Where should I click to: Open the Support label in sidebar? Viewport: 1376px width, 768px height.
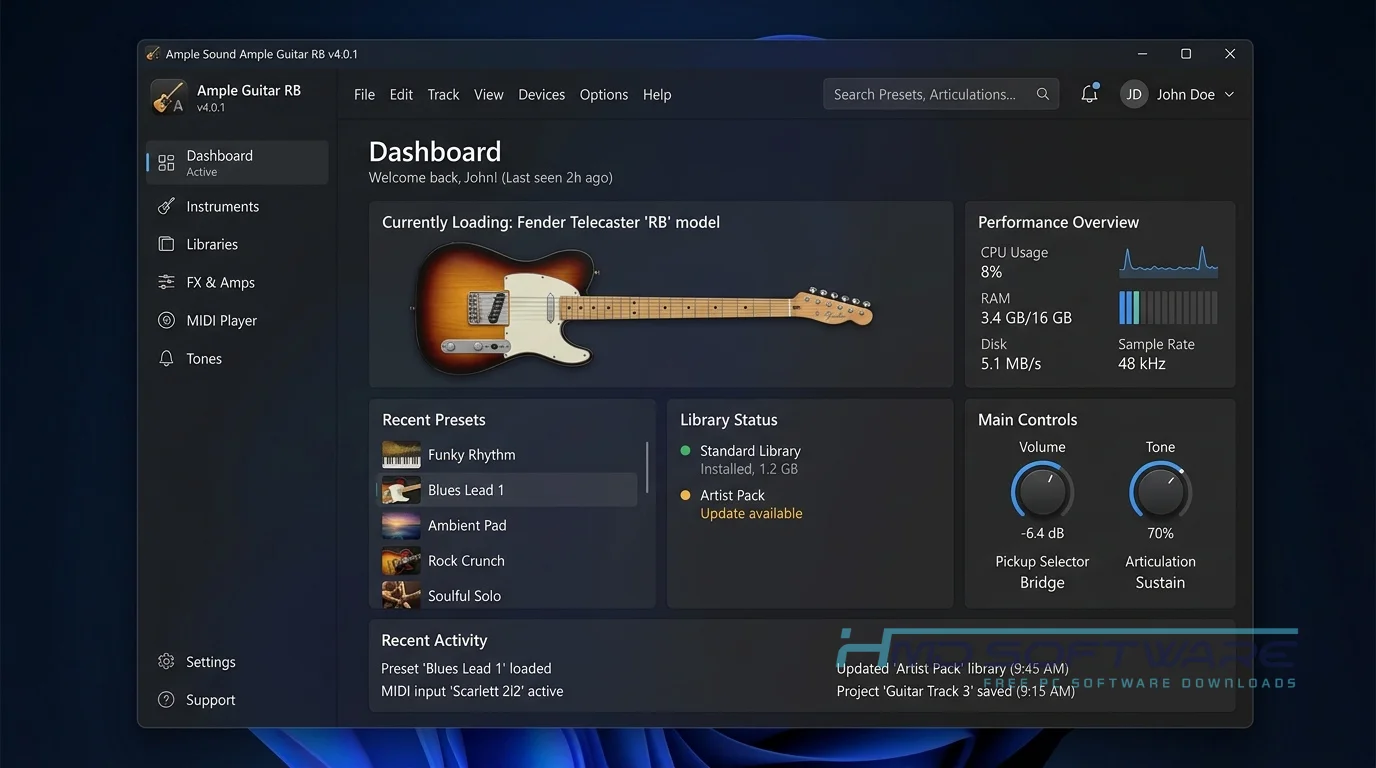[210, 699]
